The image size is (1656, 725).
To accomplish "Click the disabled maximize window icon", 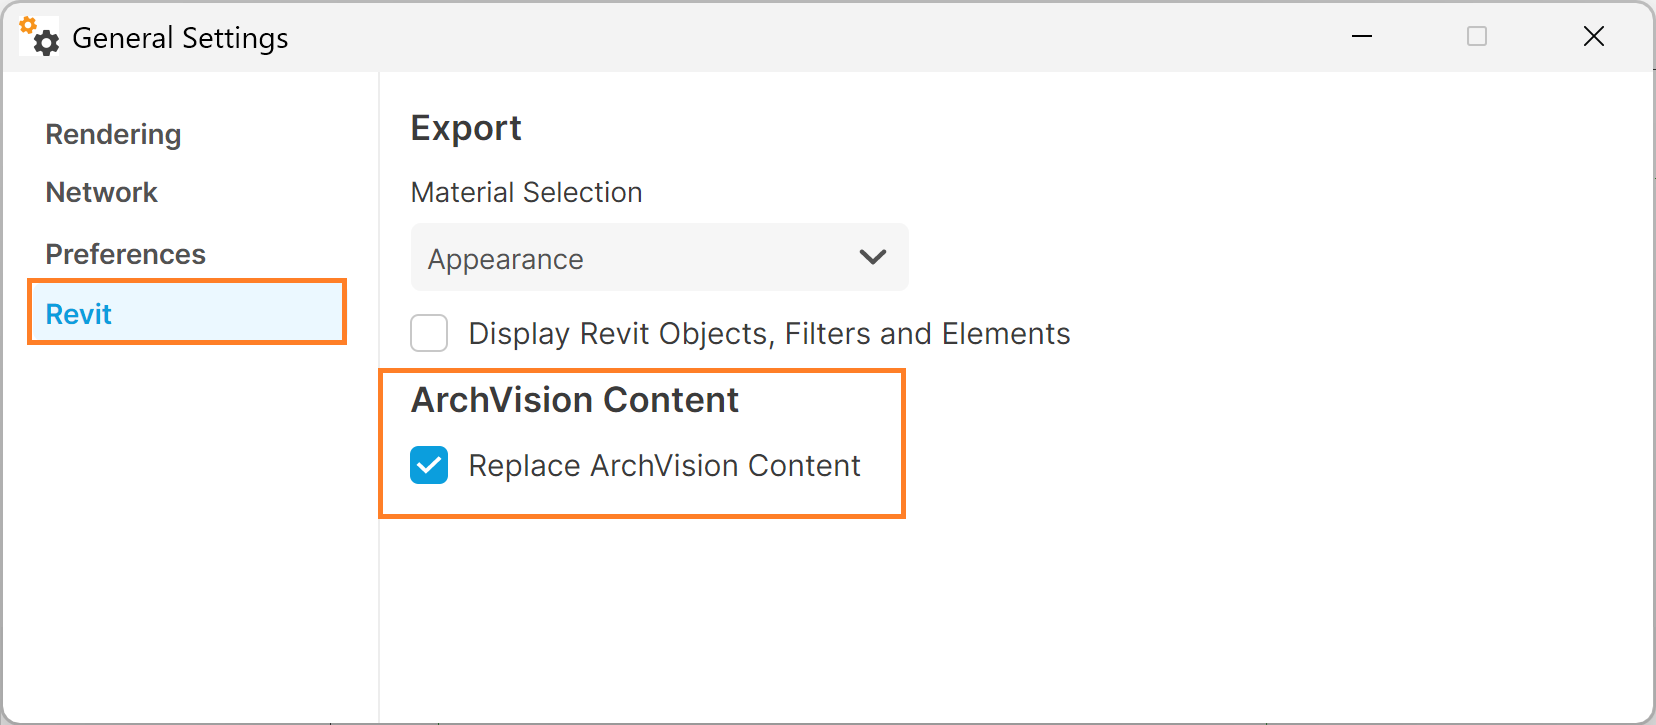I will pyautogui.click(x=1477, y=37).
